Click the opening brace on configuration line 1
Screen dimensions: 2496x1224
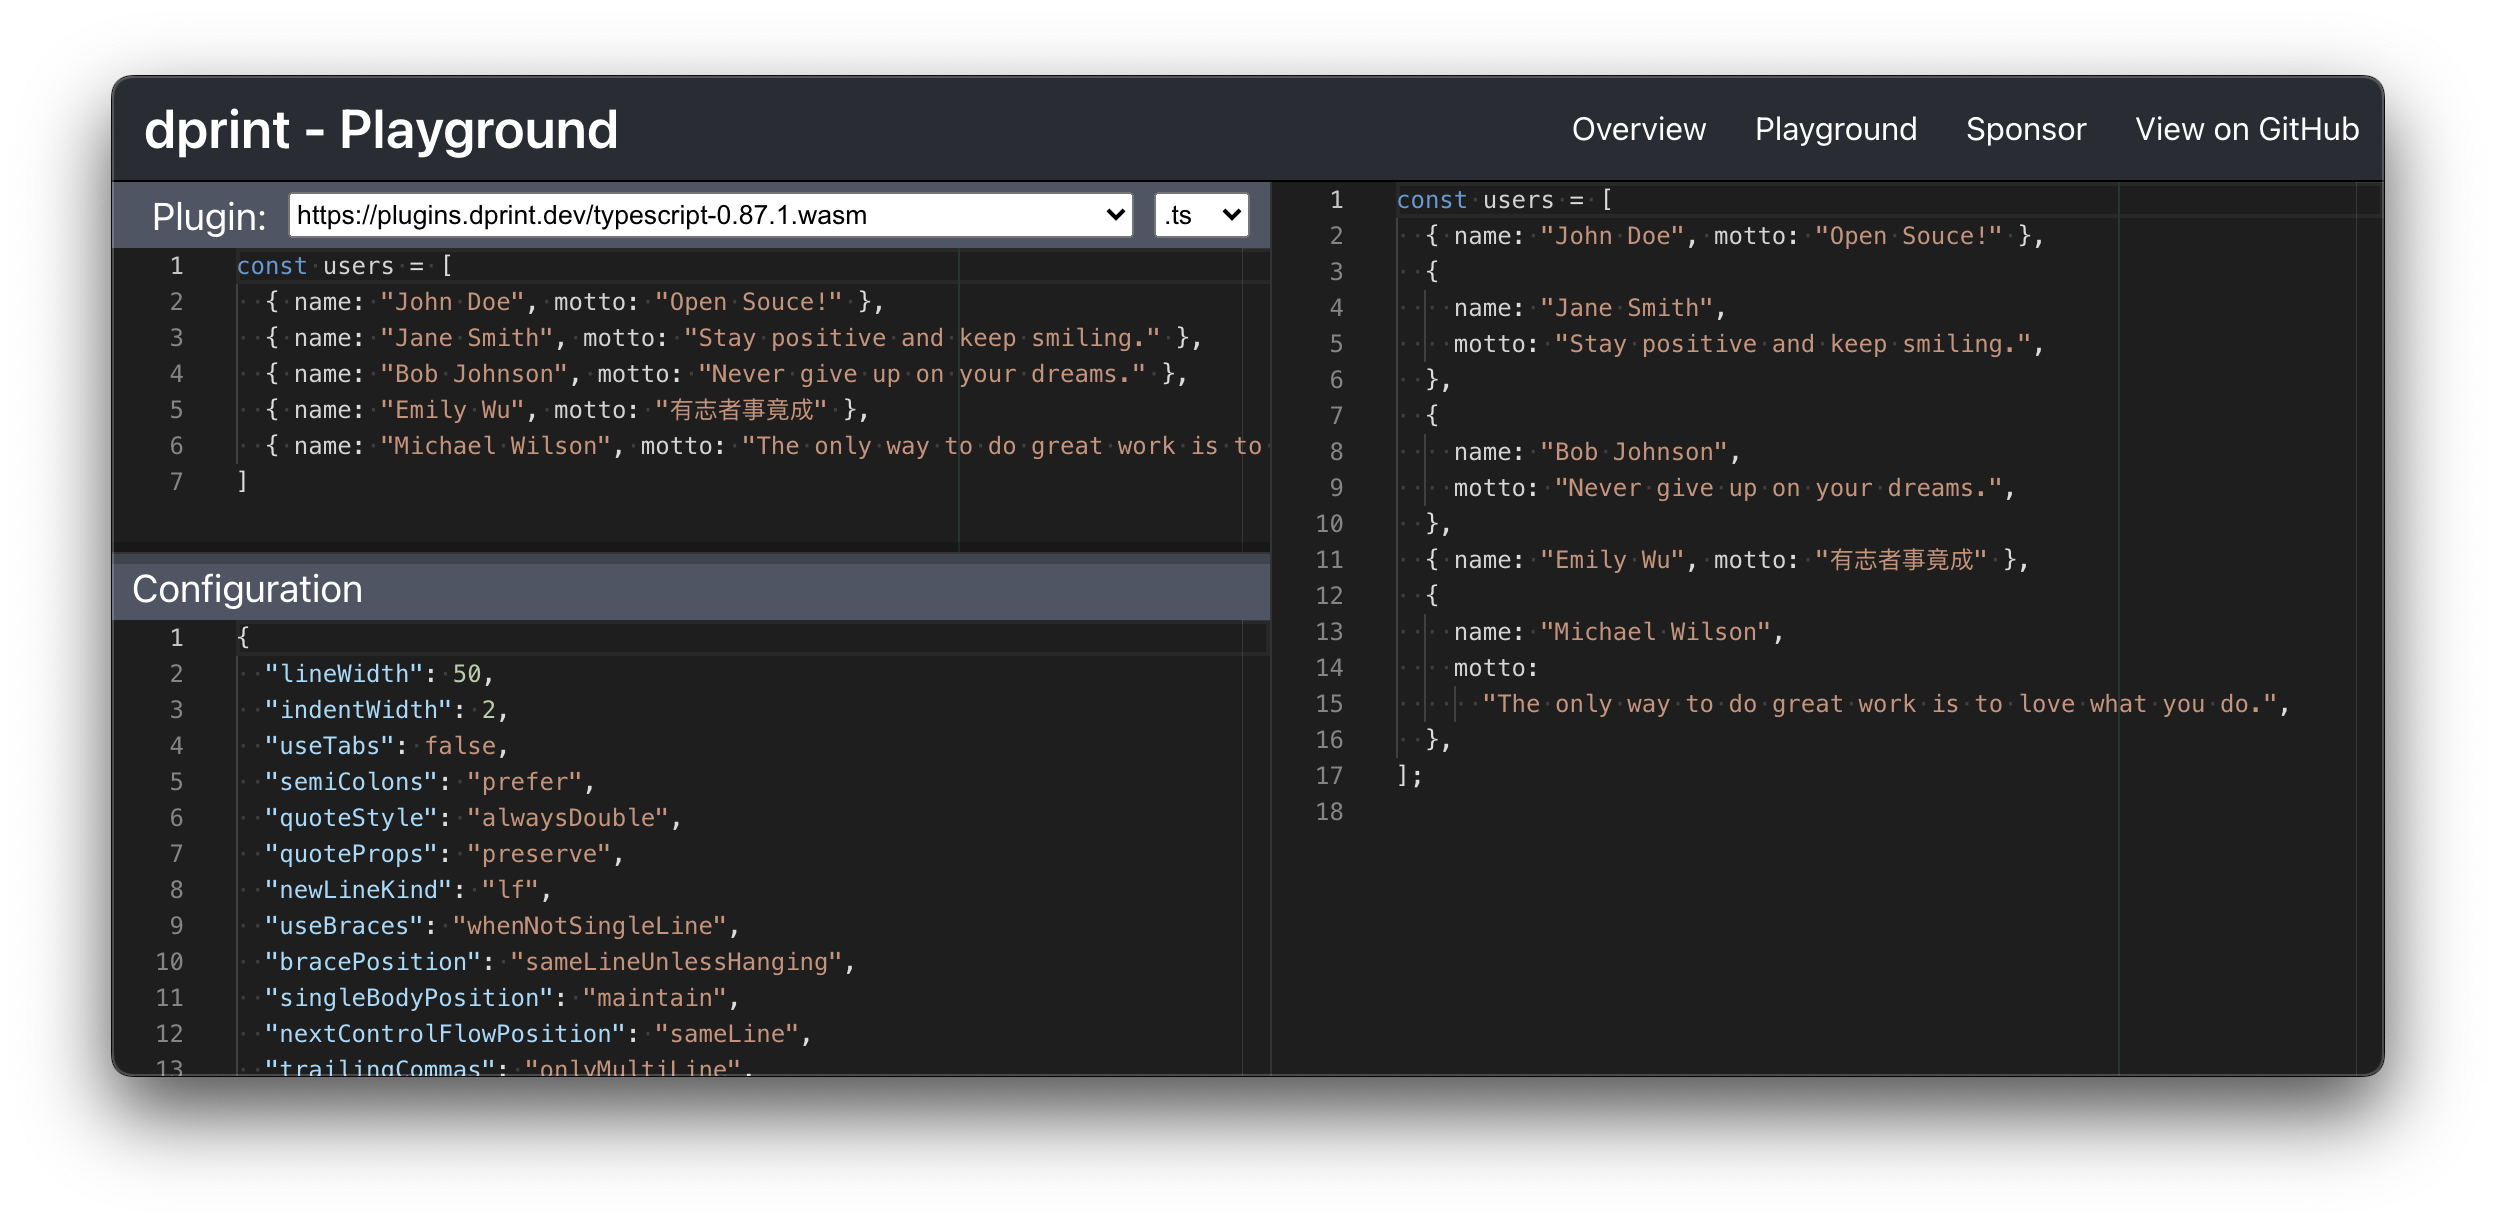pyautogui.click(x=243, y=638)
